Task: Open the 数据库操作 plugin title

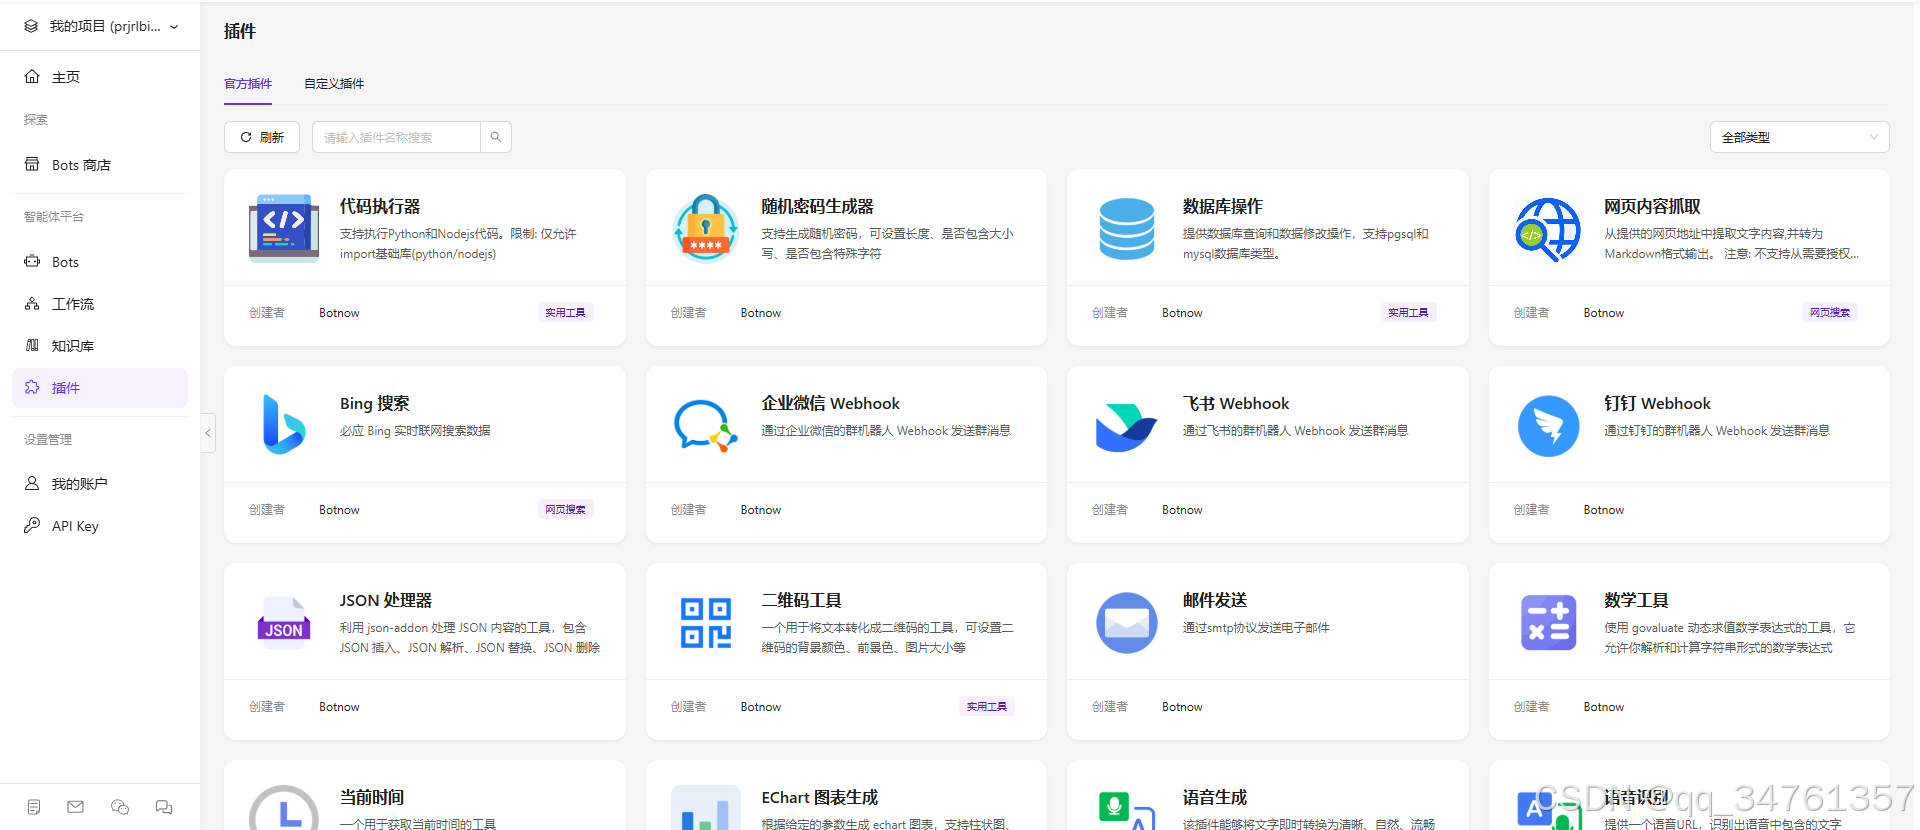Action: 1222,206
